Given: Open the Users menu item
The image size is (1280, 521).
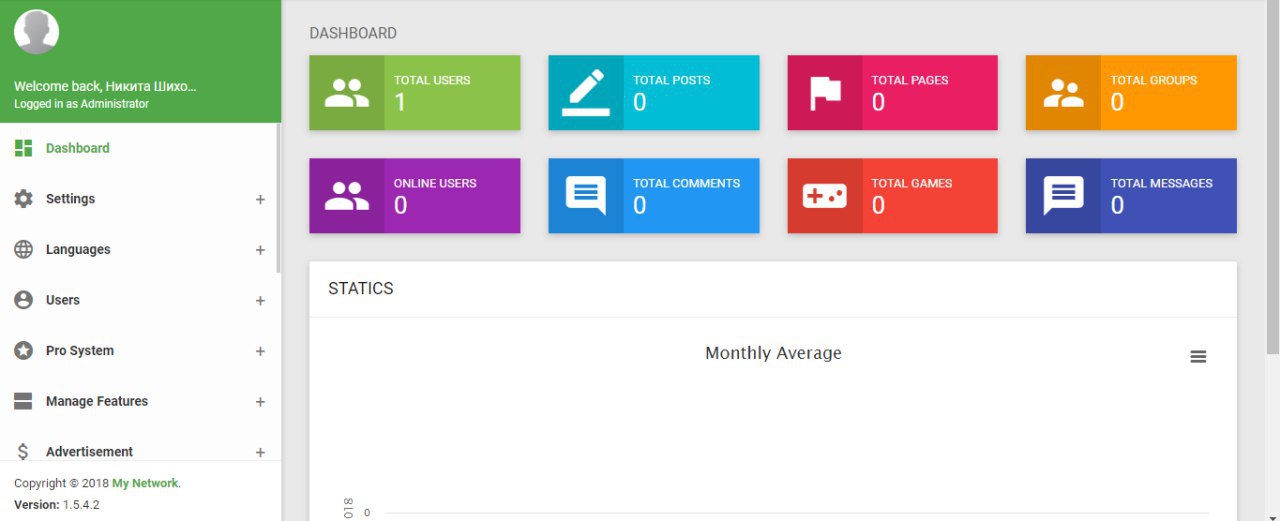Looking at the screenshot, I should pos(140,300).
